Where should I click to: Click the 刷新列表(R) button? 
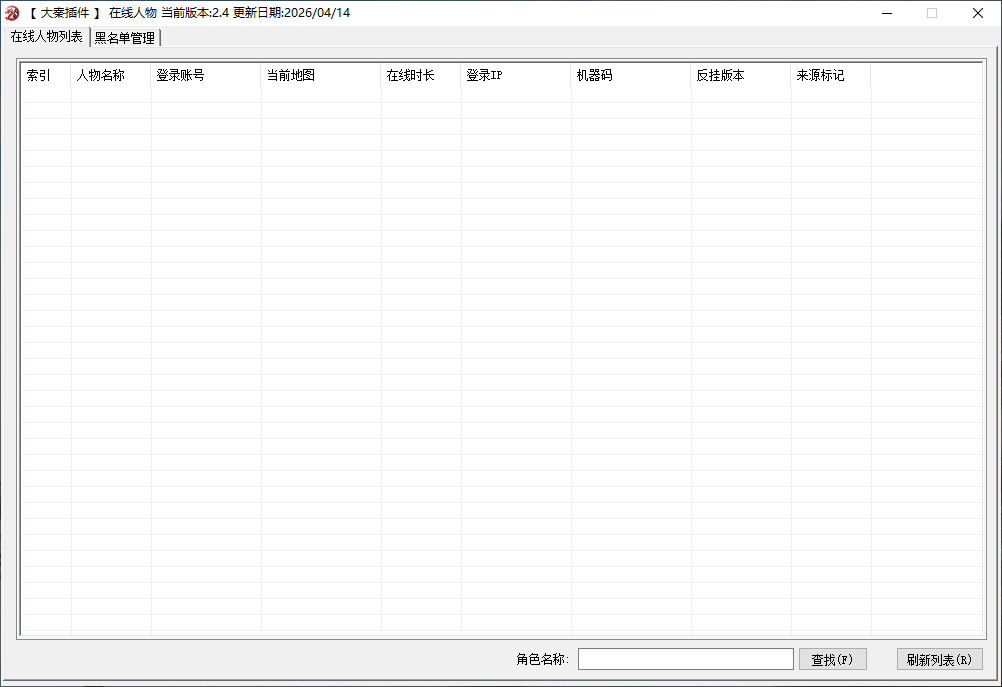click(939, 659)
